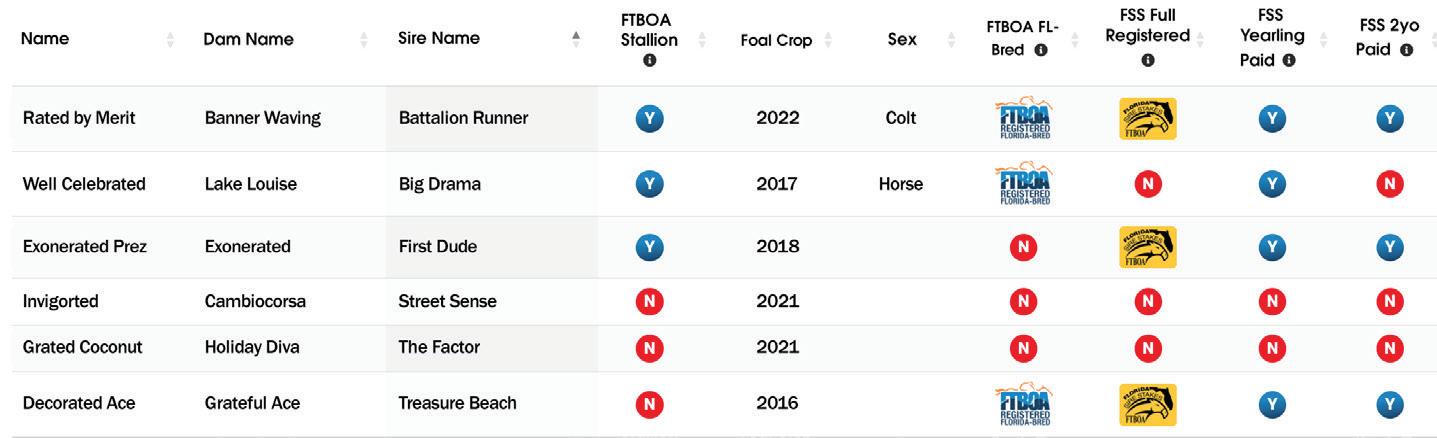Click the FSS 2yo Paid info icon

[1406, 50]
